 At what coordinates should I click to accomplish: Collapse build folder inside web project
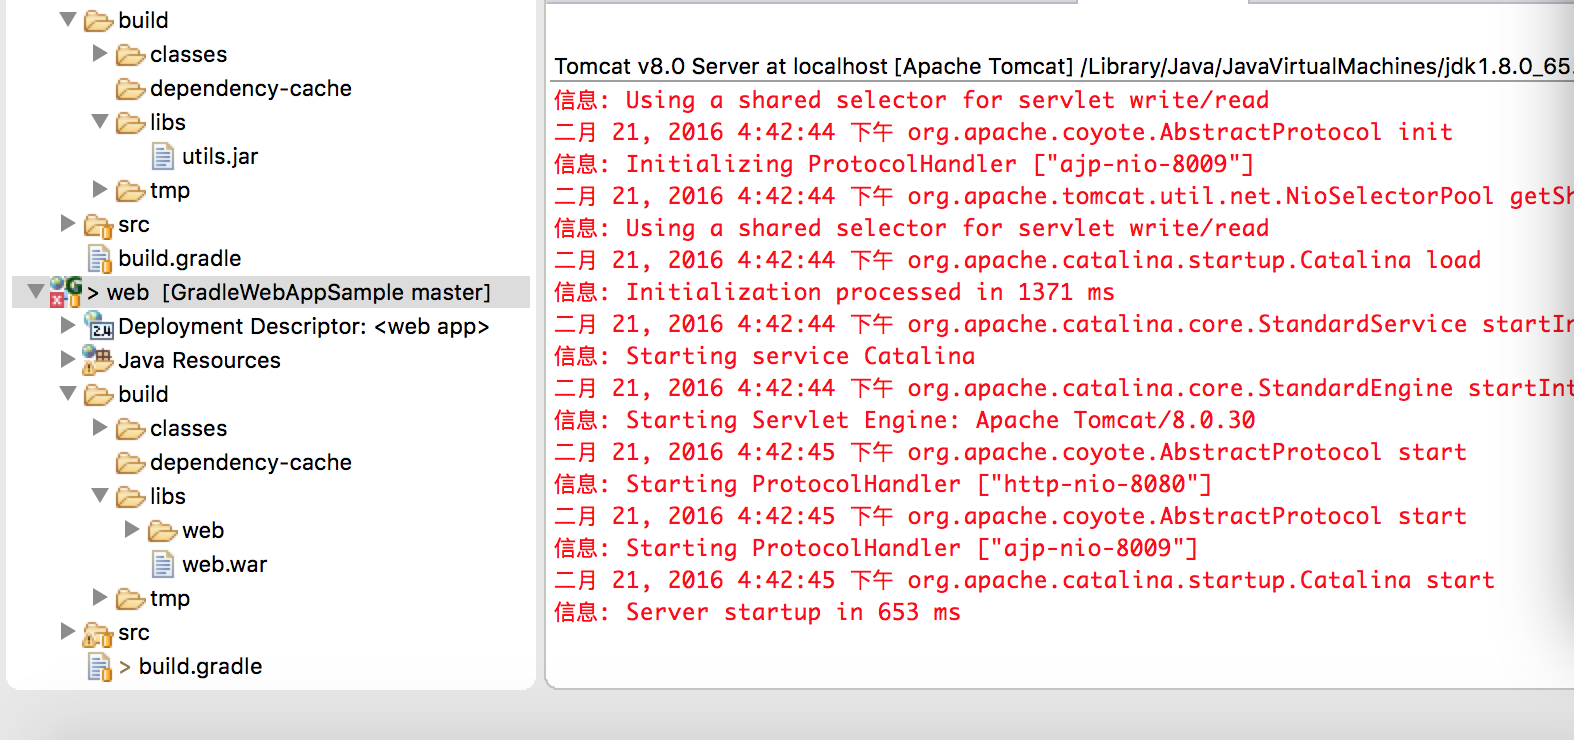(x=68, y=393)
